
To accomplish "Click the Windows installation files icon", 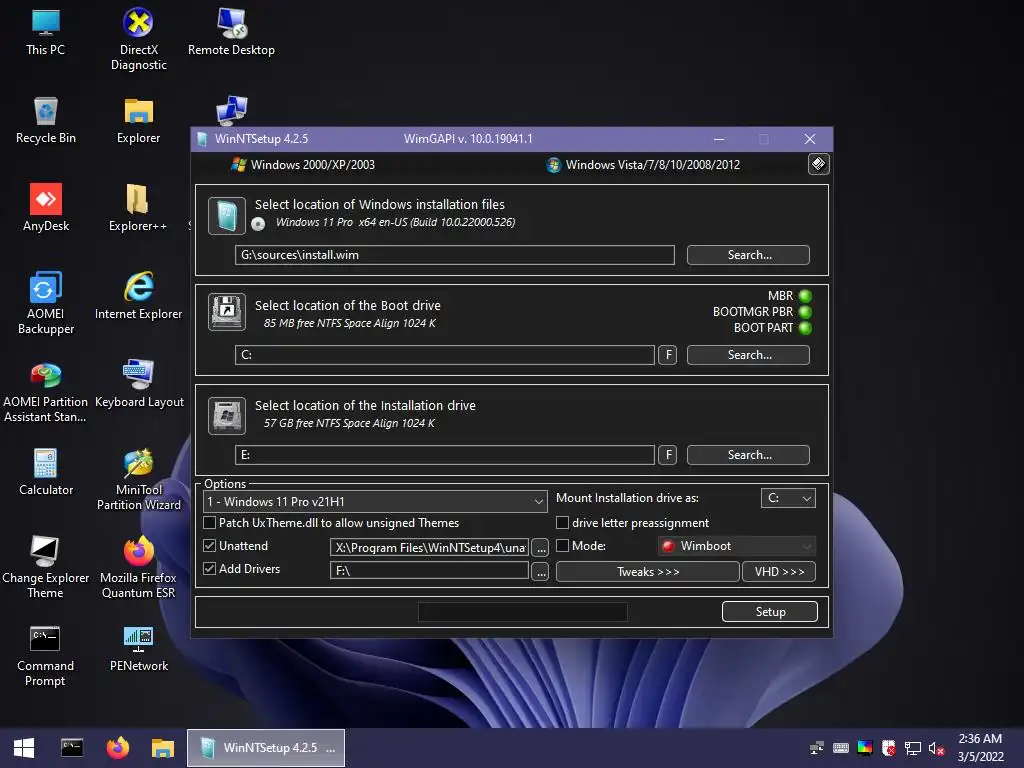I will pyautogui.click(x=227, y=216).
